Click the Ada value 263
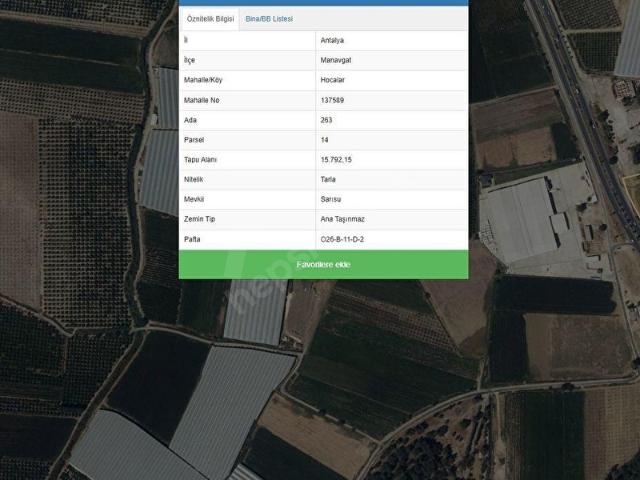640x480 pixels. (x=327, y=120)
